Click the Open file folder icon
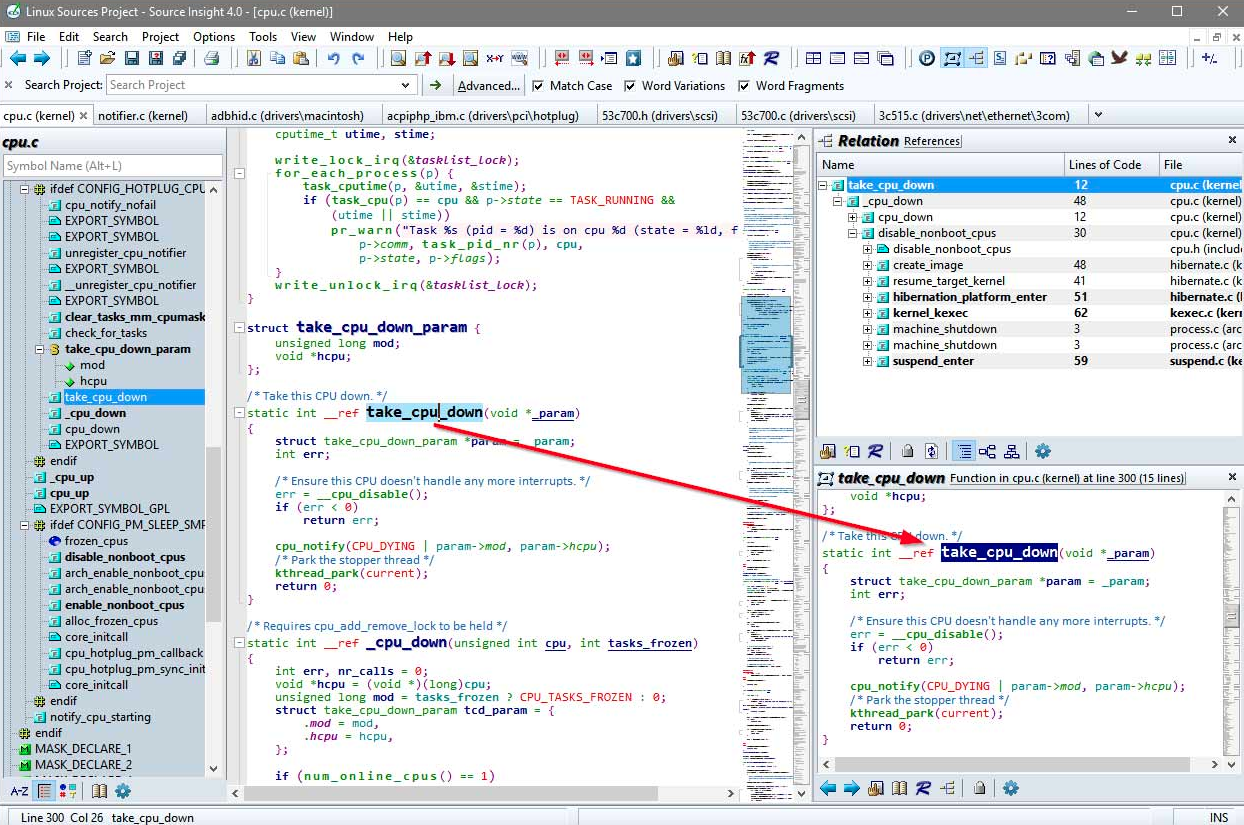 point(108,59)
